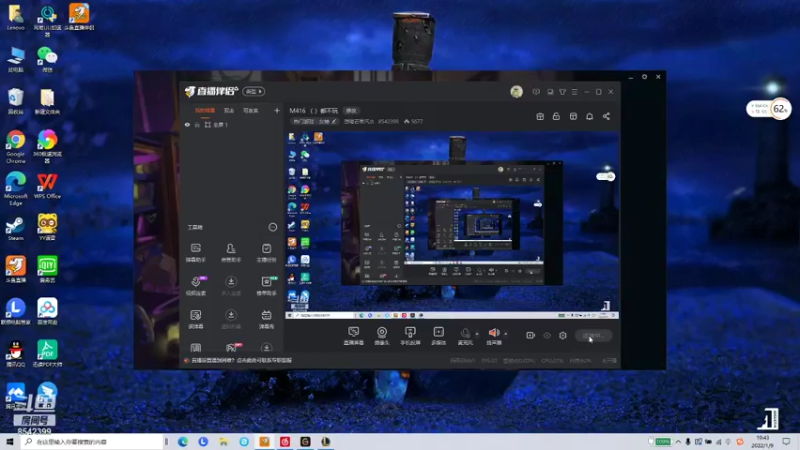
Task: Add the 直播屏幕 screen capture source
Action: (x=354, y=336)
